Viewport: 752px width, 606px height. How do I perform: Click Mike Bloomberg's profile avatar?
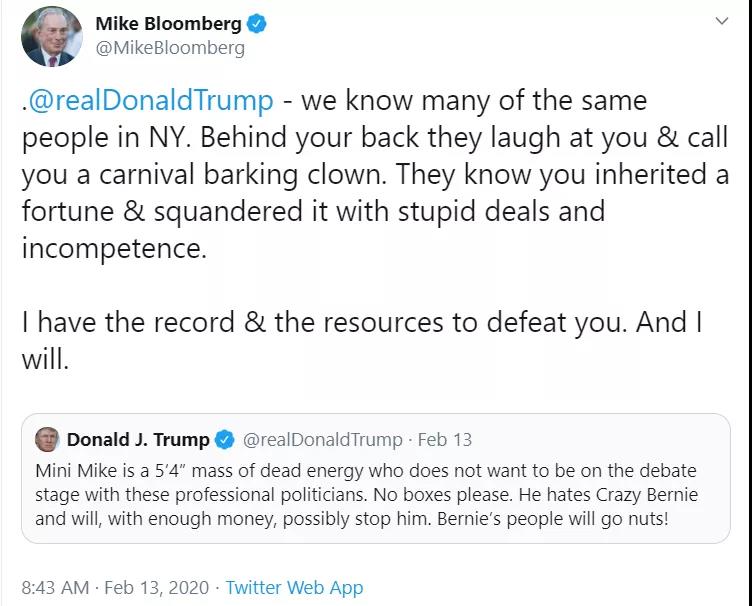[52, 36]
